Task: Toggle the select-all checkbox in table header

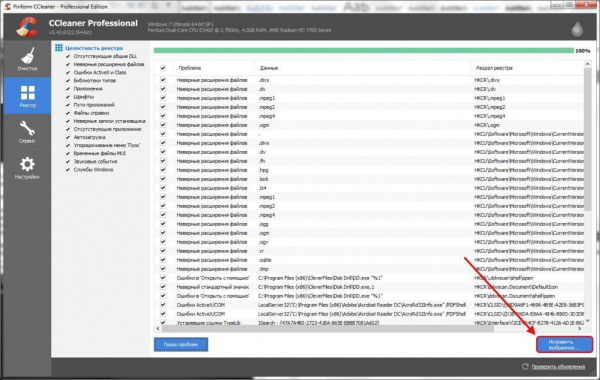Action: pyautogui.click(x=163, y=68)
